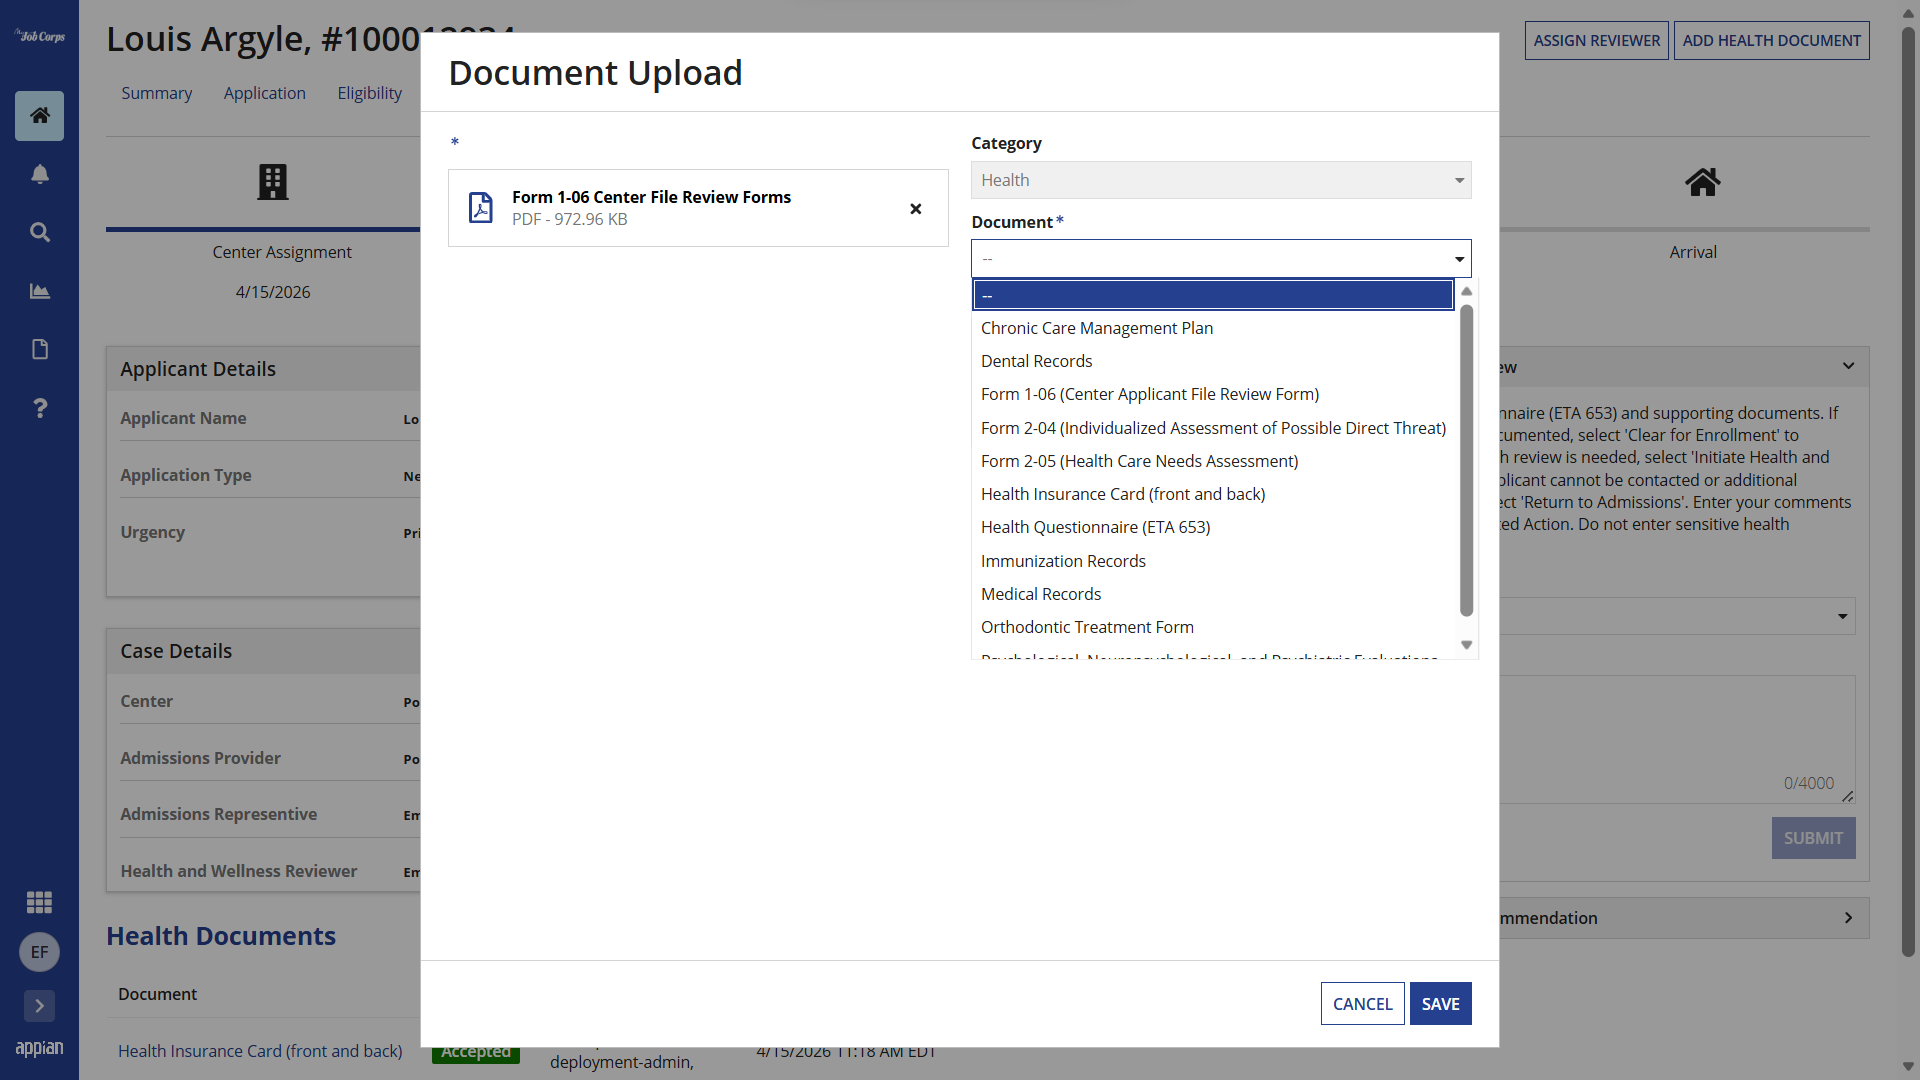
Task: Click 'Form 1-06 Center File Review Forms' filename
Action: [651, 197]
